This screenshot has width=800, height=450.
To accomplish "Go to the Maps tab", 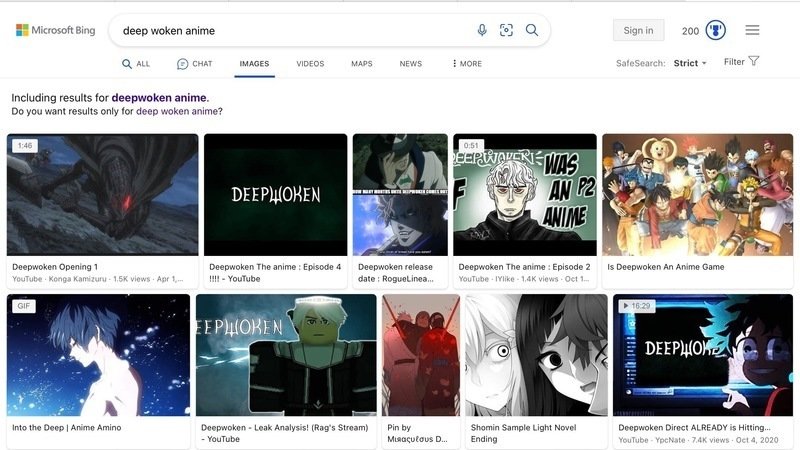I will [x=362, y=64].
